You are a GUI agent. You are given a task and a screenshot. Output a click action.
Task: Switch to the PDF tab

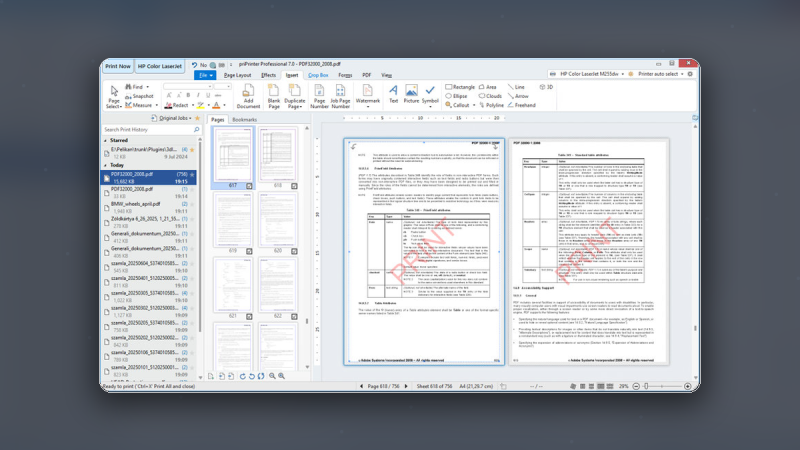(x=366, y=75)
